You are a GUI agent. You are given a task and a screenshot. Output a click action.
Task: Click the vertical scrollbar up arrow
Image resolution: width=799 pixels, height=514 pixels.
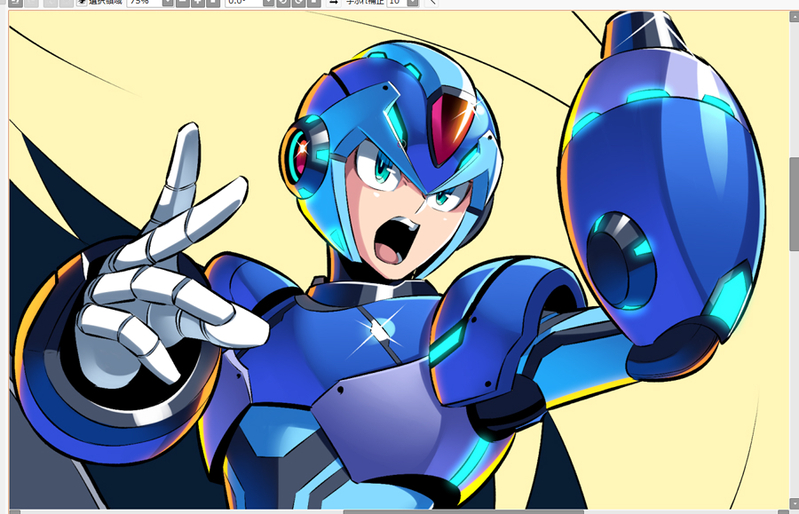[x=794, y=16]
